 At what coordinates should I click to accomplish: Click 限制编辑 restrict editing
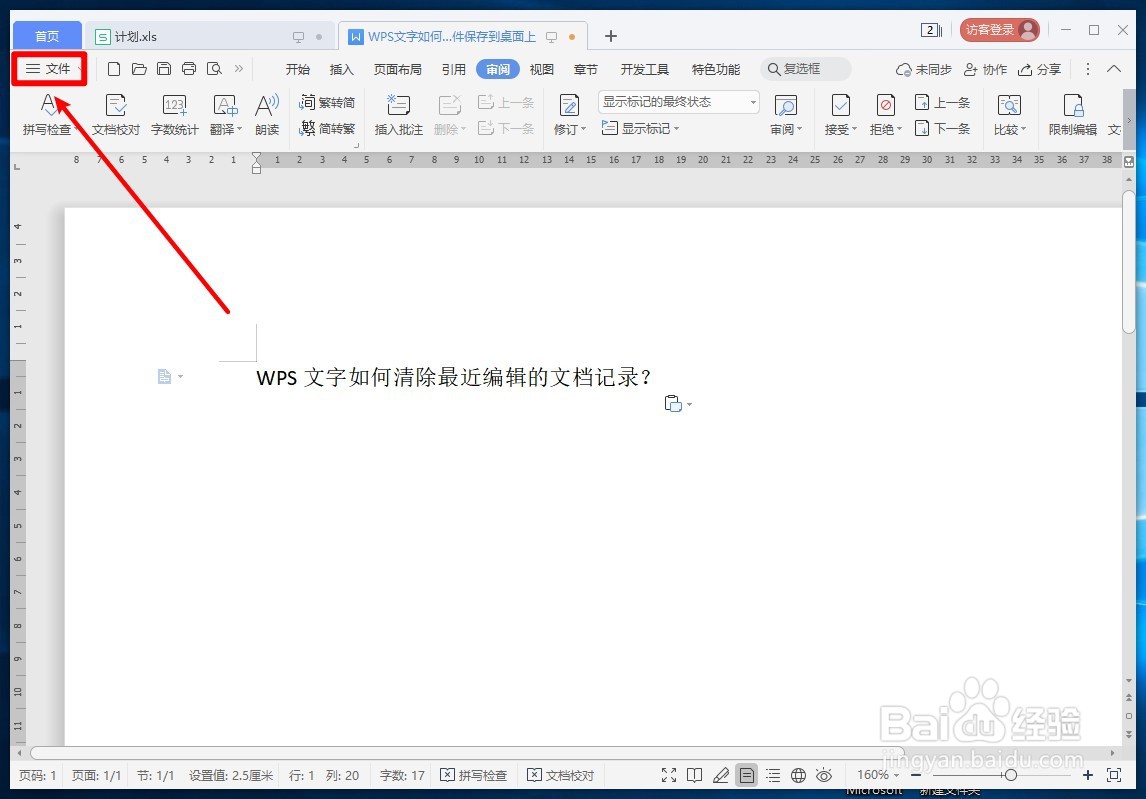(1072, 115)
